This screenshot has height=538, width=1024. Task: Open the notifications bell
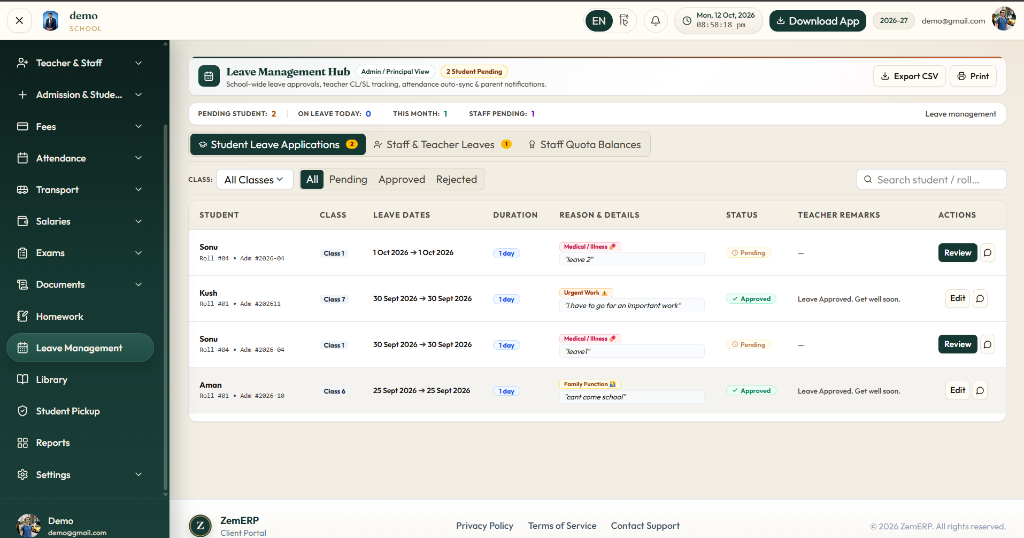[x=656, y=21]
